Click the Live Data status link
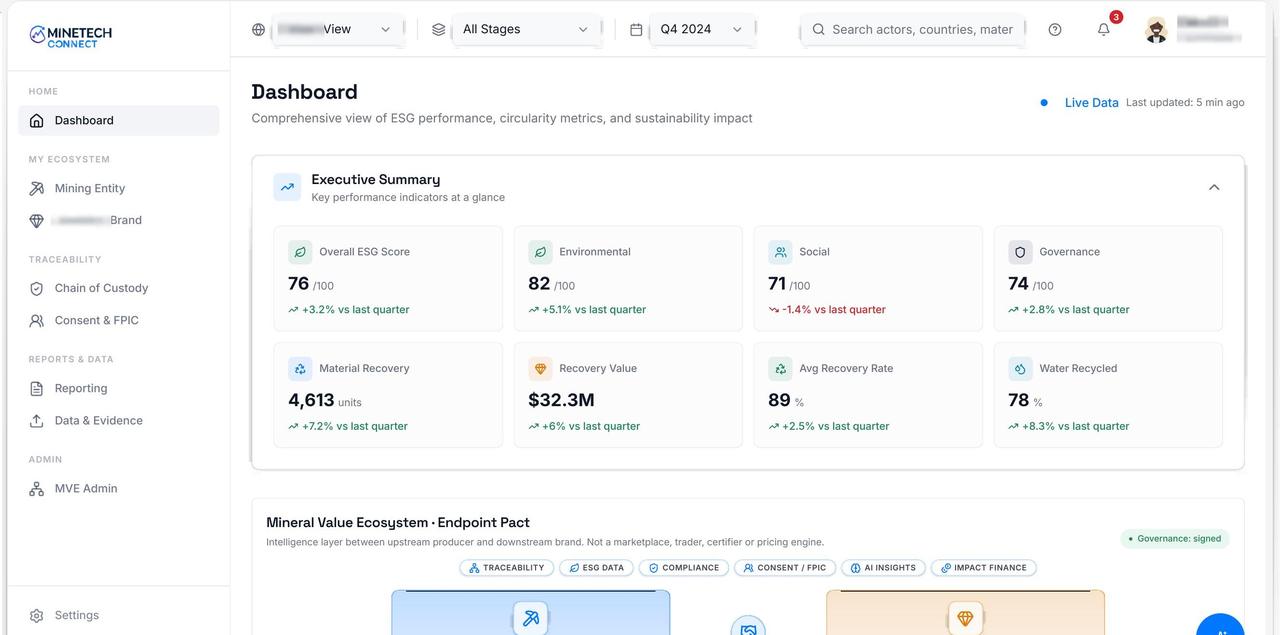This screenshot has height=635, width=1280. click(1091, 102)
